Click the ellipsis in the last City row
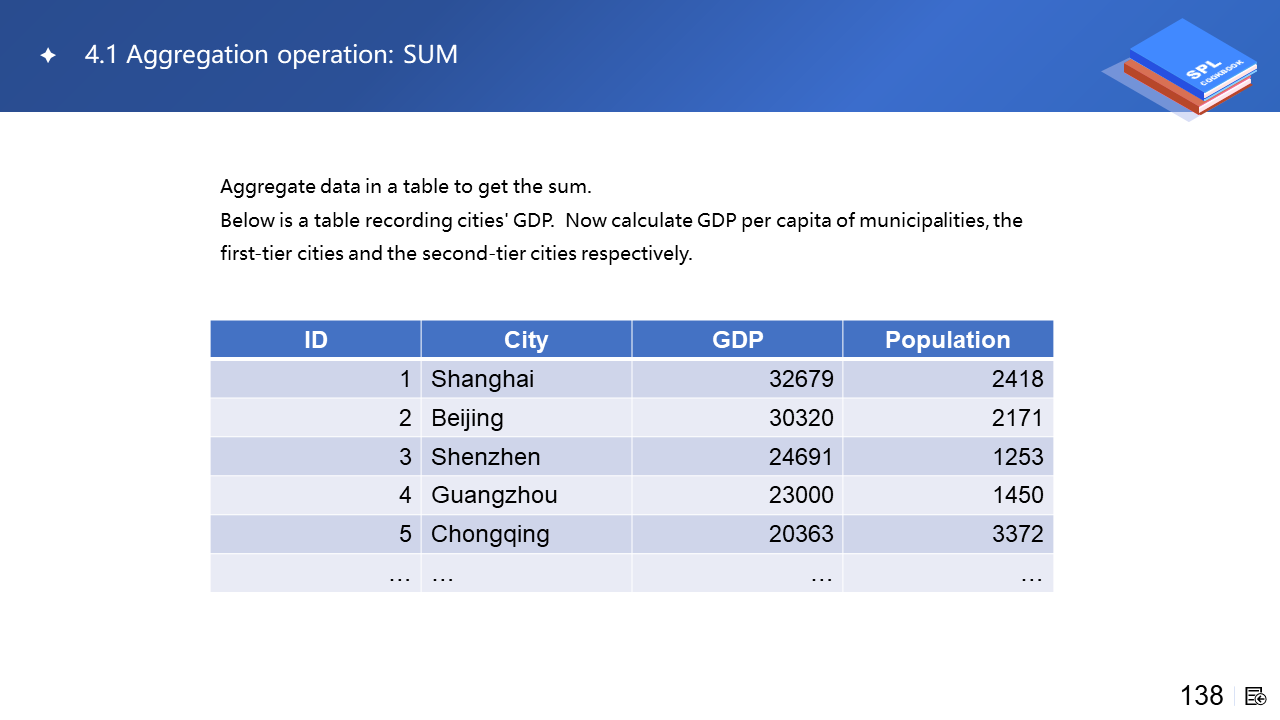Viewport: 1280px width, 720px height. click(442, 575)
